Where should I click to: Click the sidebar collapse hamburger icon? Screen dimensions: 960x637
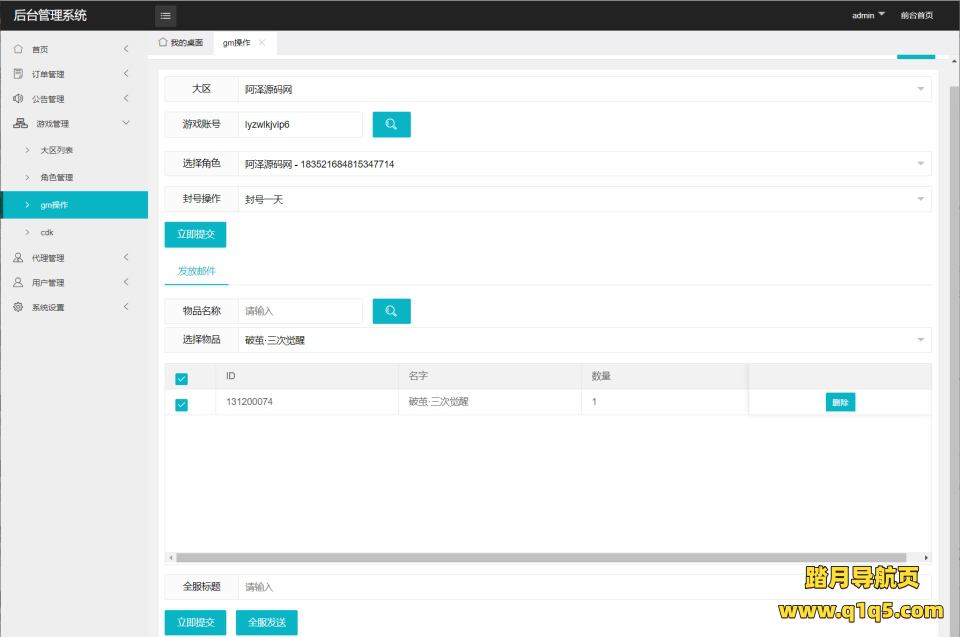click(166, 15)
